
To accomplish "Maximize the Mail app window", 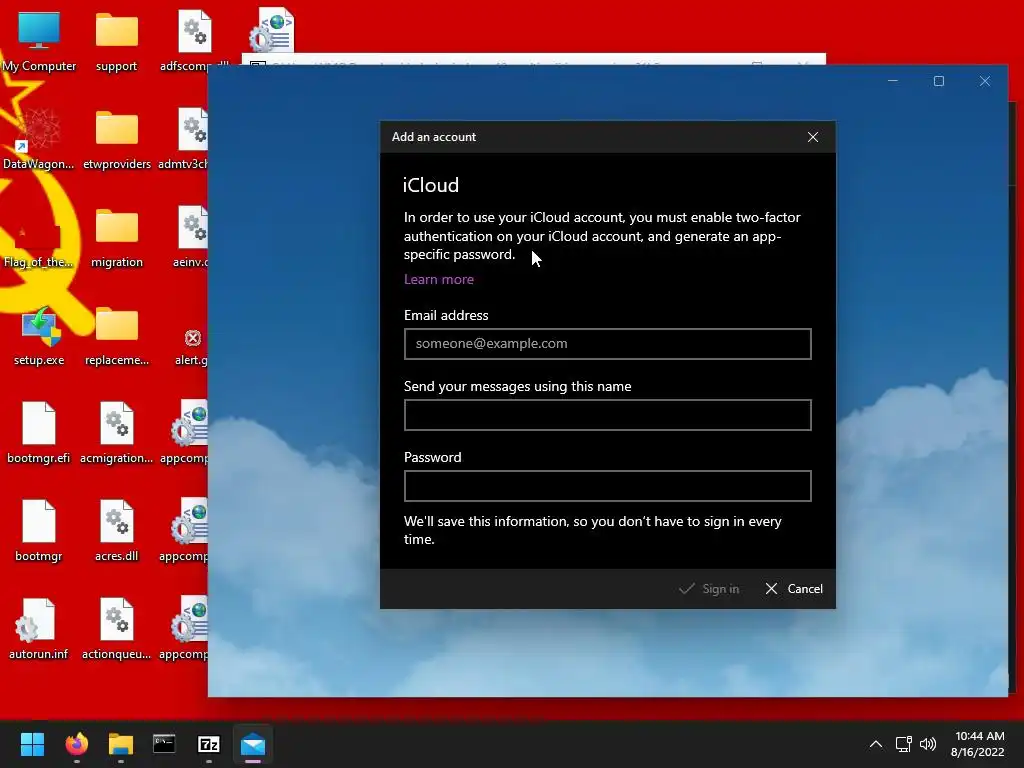I will coord(938,81).
